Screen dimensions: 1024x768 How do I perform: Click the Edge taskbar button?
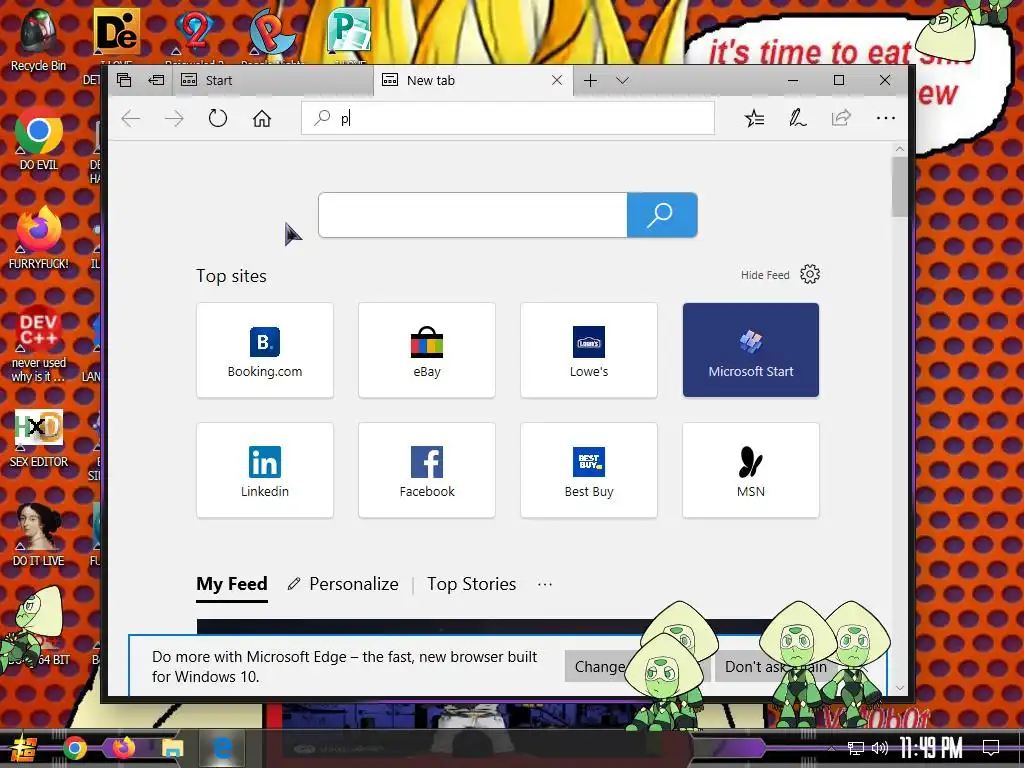[x=222, y=748]
